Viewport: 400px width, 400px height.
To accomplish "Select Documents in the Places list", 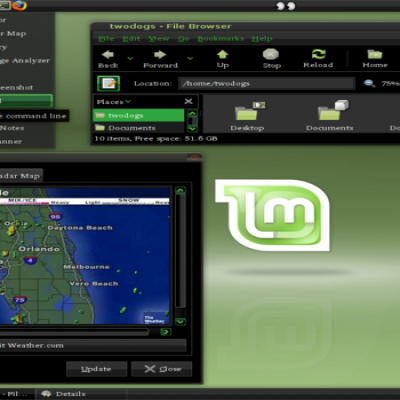I will (138, 128).
